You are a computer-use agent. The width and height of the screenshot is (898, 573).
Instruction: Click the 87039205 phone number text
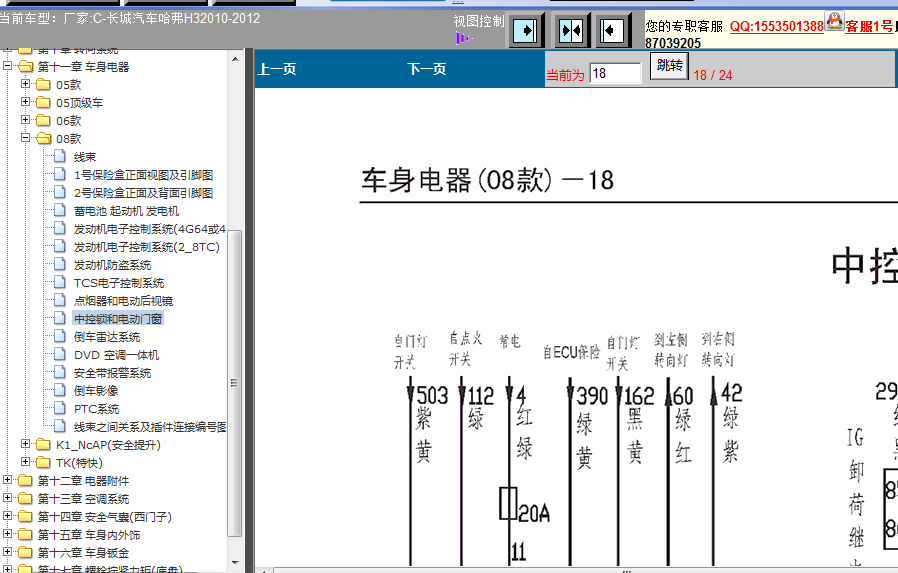[673, 44]
